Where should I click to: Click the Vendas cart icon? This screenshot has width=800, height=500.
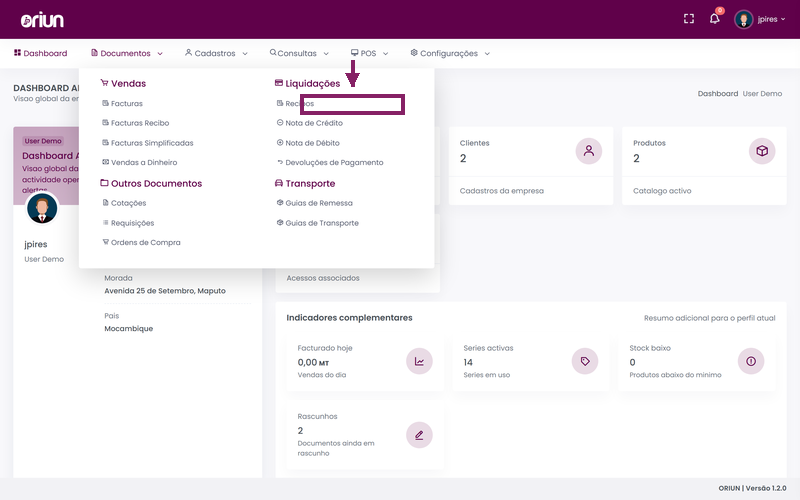pyautogui.click(x=104, y=83)
